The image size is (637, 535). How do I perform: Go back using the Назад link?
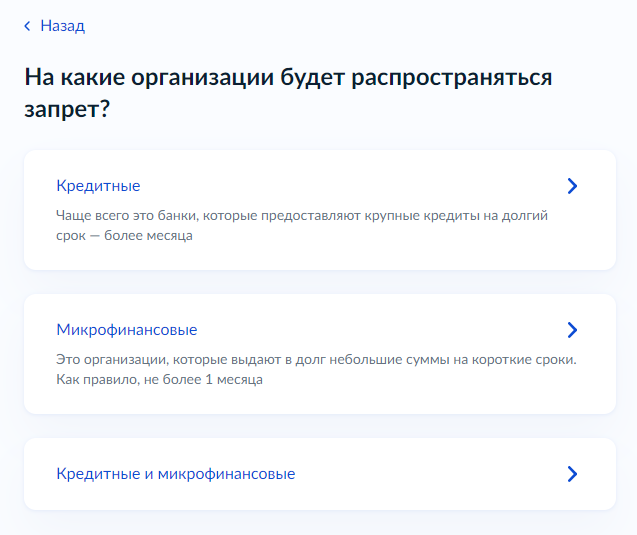point(62,26)
